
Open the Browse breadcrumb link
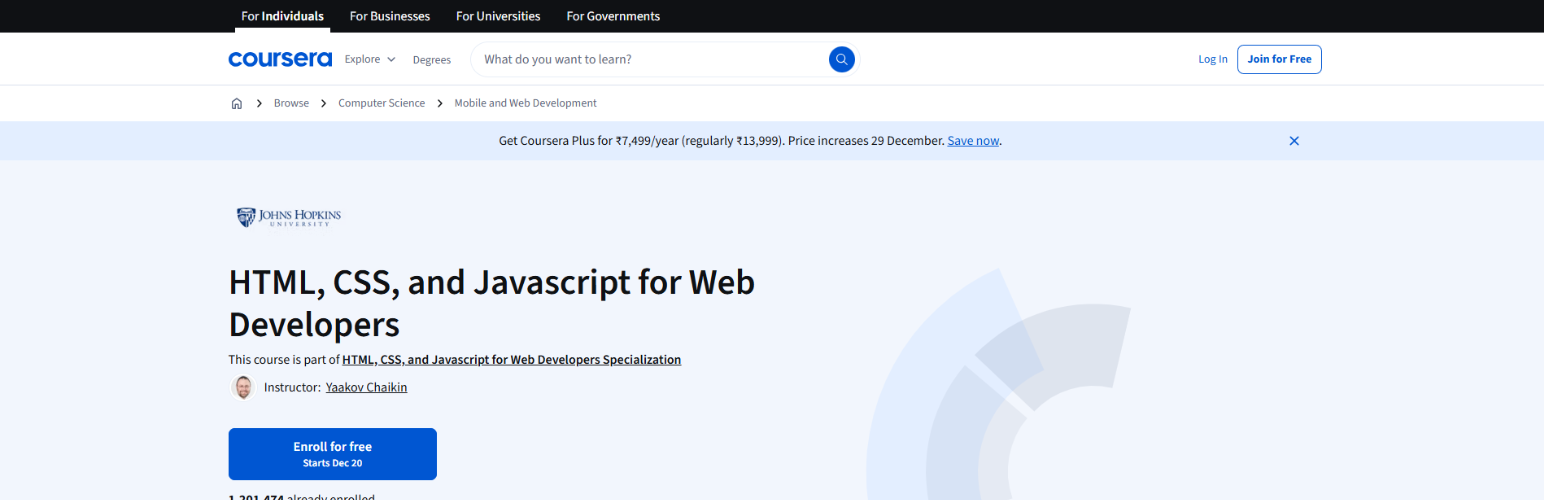(291, 103)
